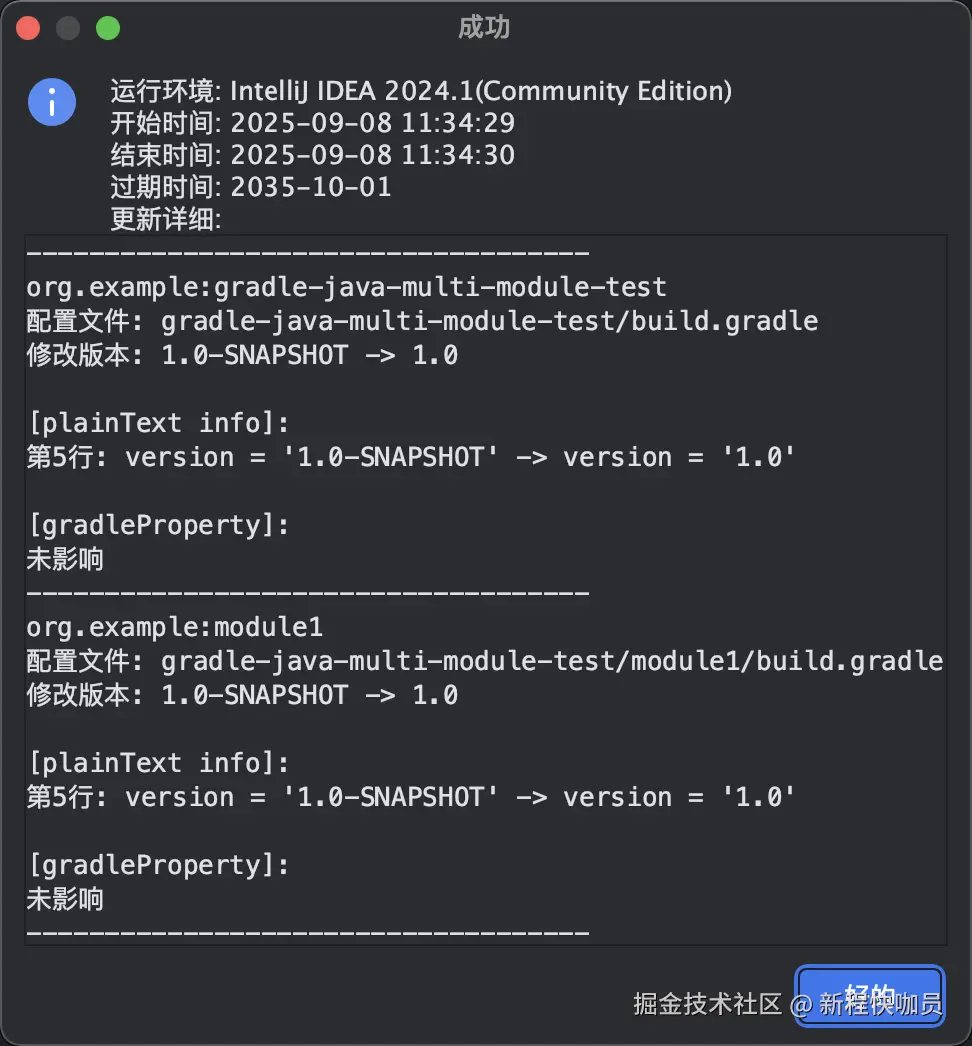Click the blue info icon
Image resolution: width=972 pixels, height=1046 pixels.
point(51,102)
